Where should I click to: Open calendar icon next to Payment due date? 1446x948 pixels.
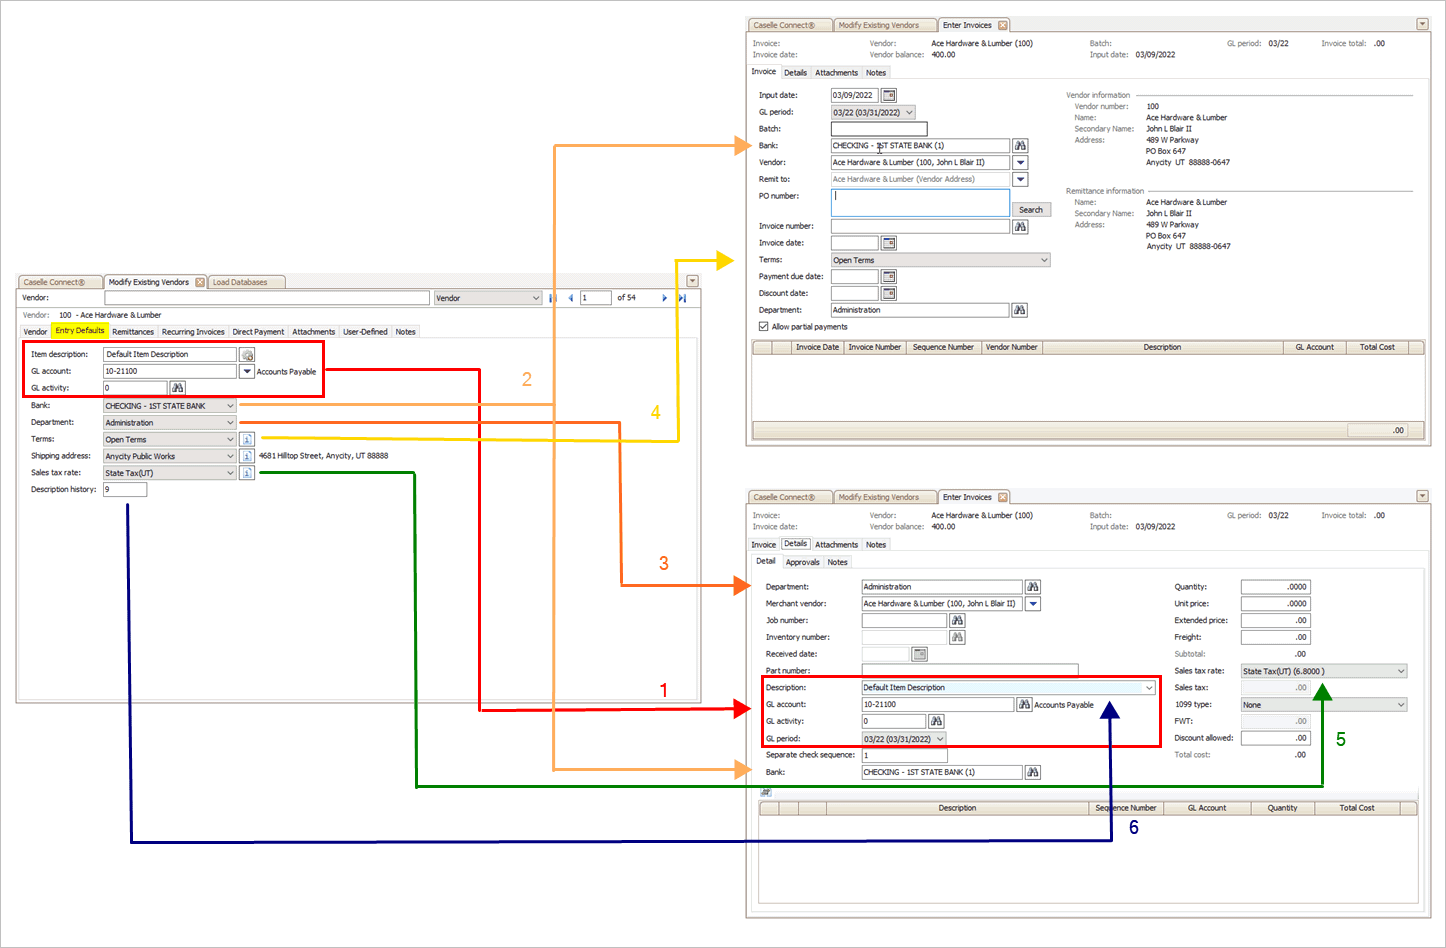point(888,277)
